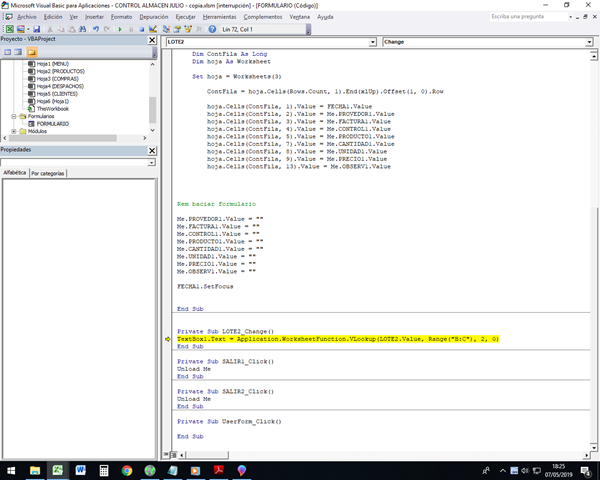Switch to the Por categorías tab
The width and height of the screenshot is (600, 480).
pos(48,173)
